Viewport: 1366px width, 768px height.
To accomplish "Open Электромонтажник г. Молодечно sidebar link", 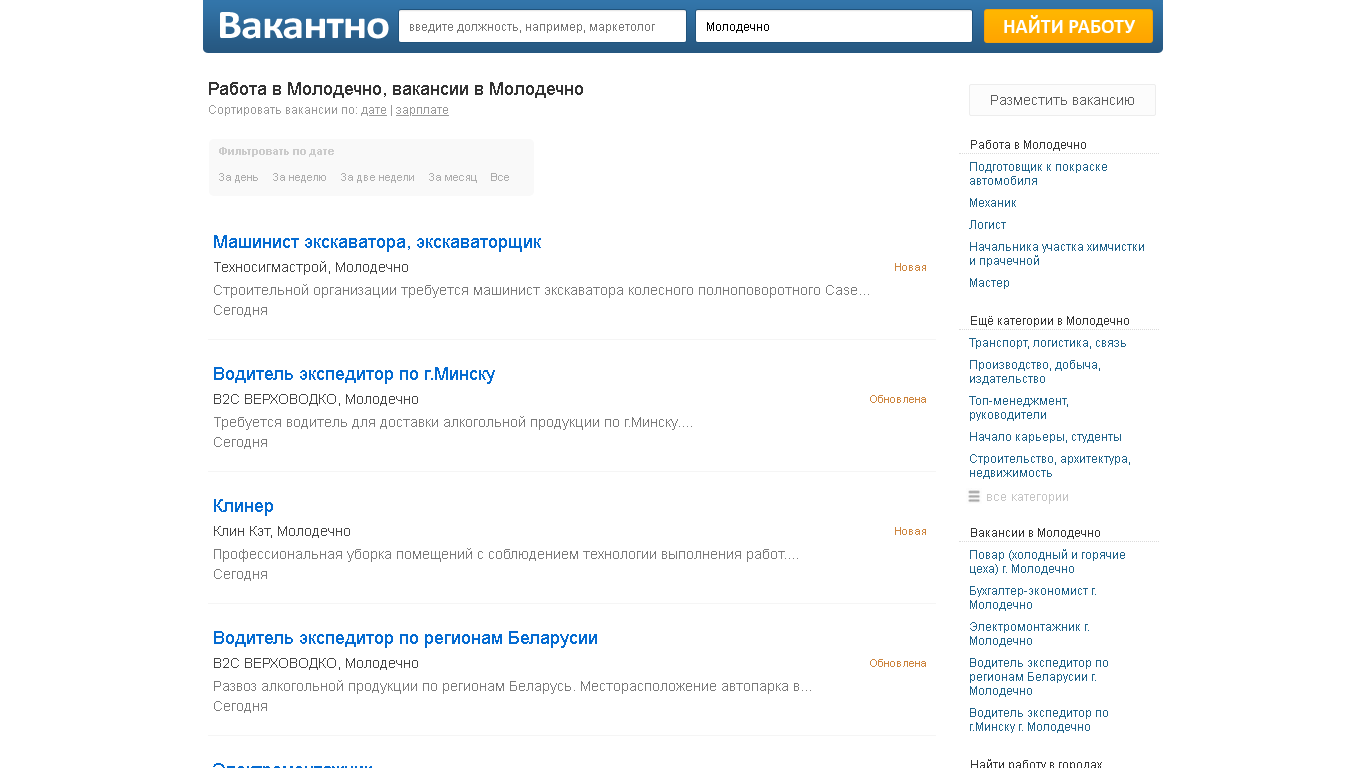I will [1029, 634].
